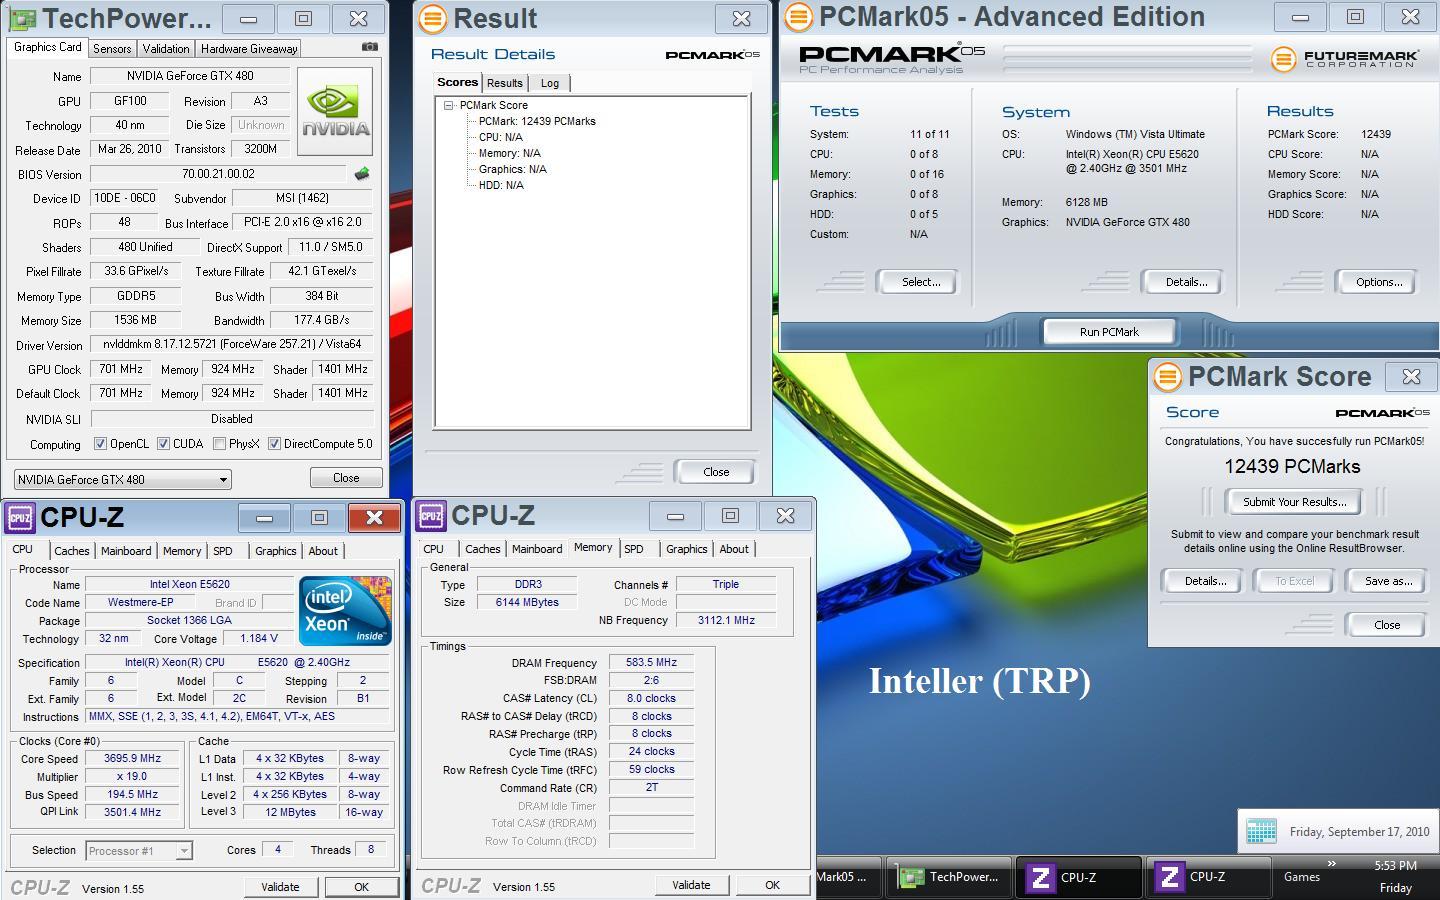Click OK in right CPU-Z window
Screen dimensions: 1440x900
772,885
